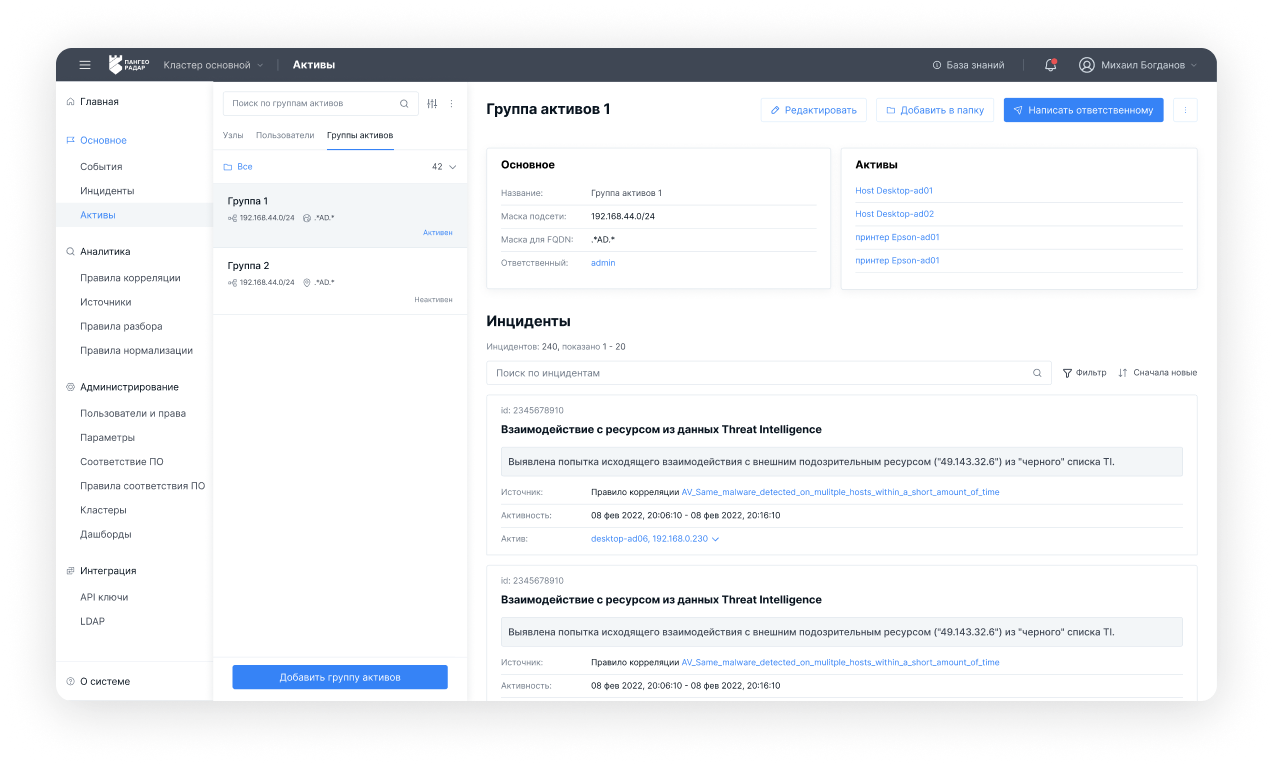Click the Поиск по инцидентам input field

760,373
